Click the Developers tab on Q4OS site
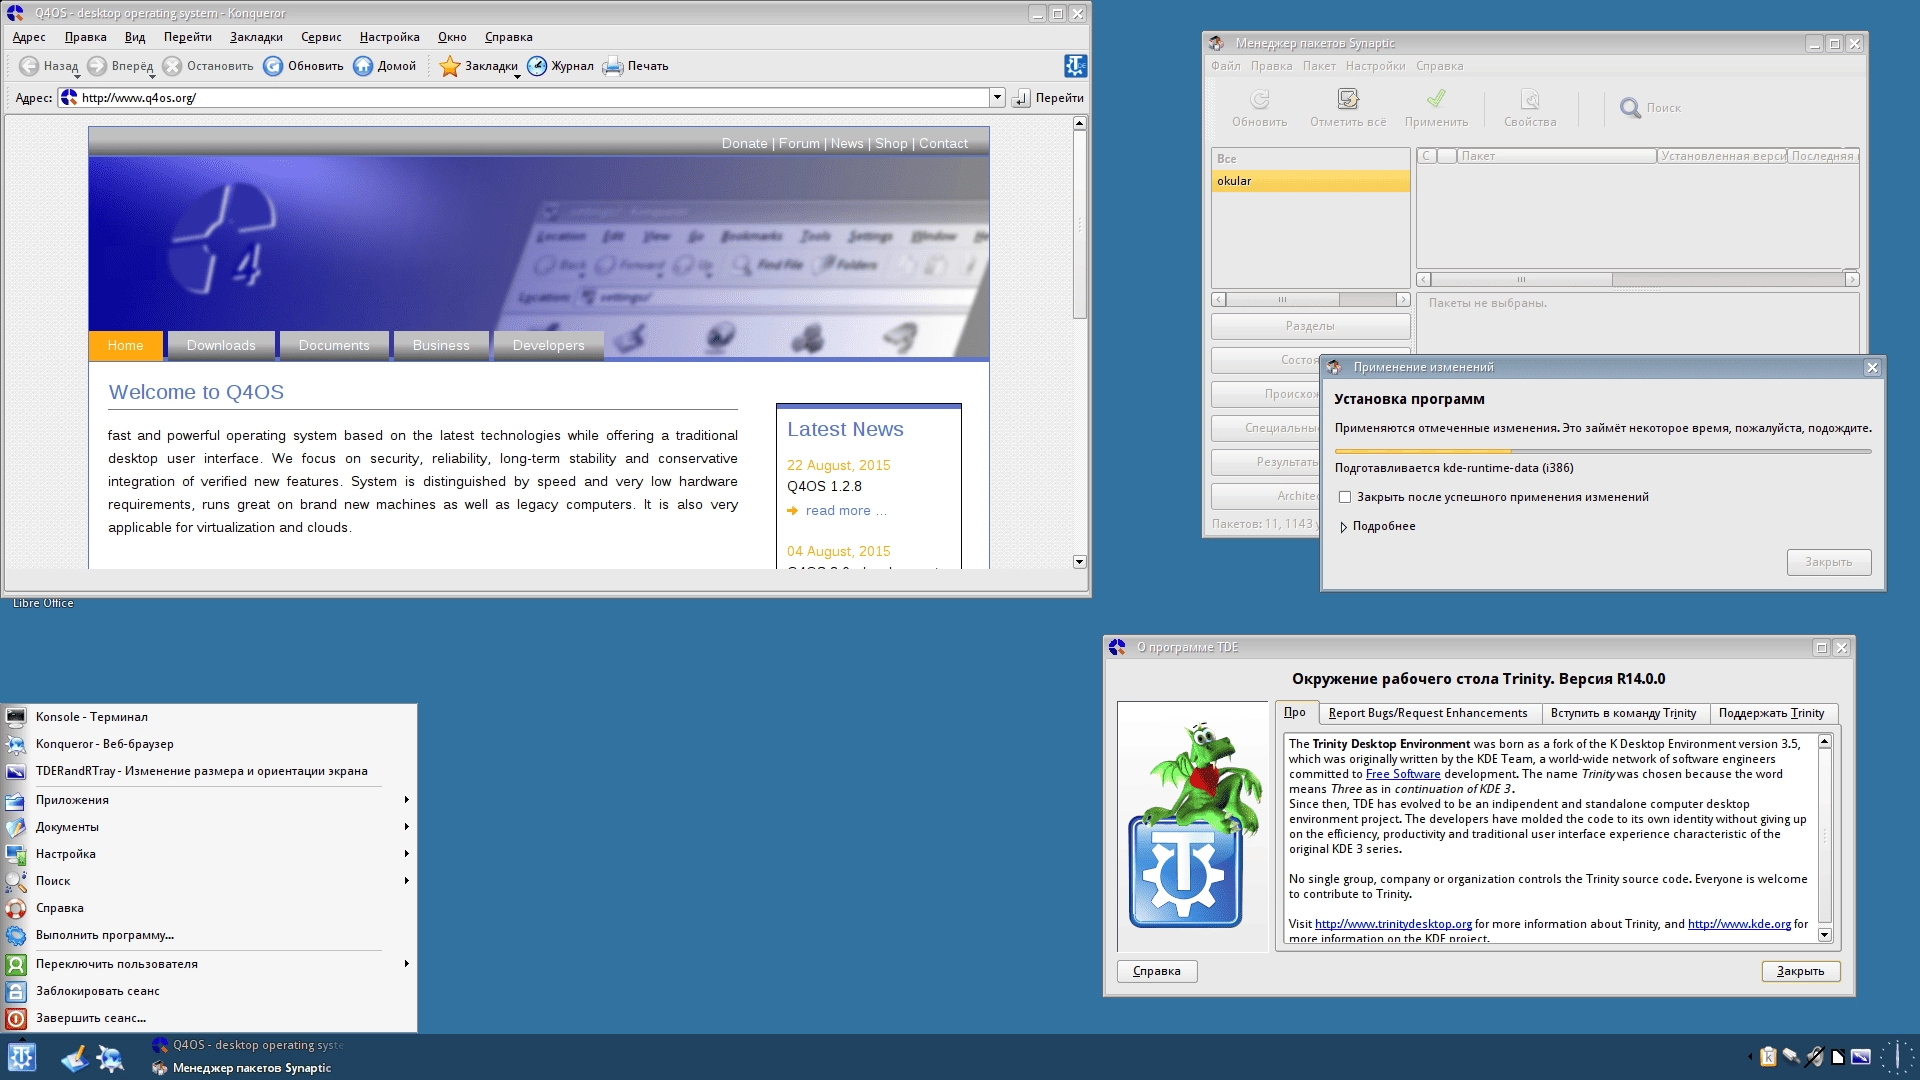Screen dimensions: 1920x1080 tap(548, 345)
